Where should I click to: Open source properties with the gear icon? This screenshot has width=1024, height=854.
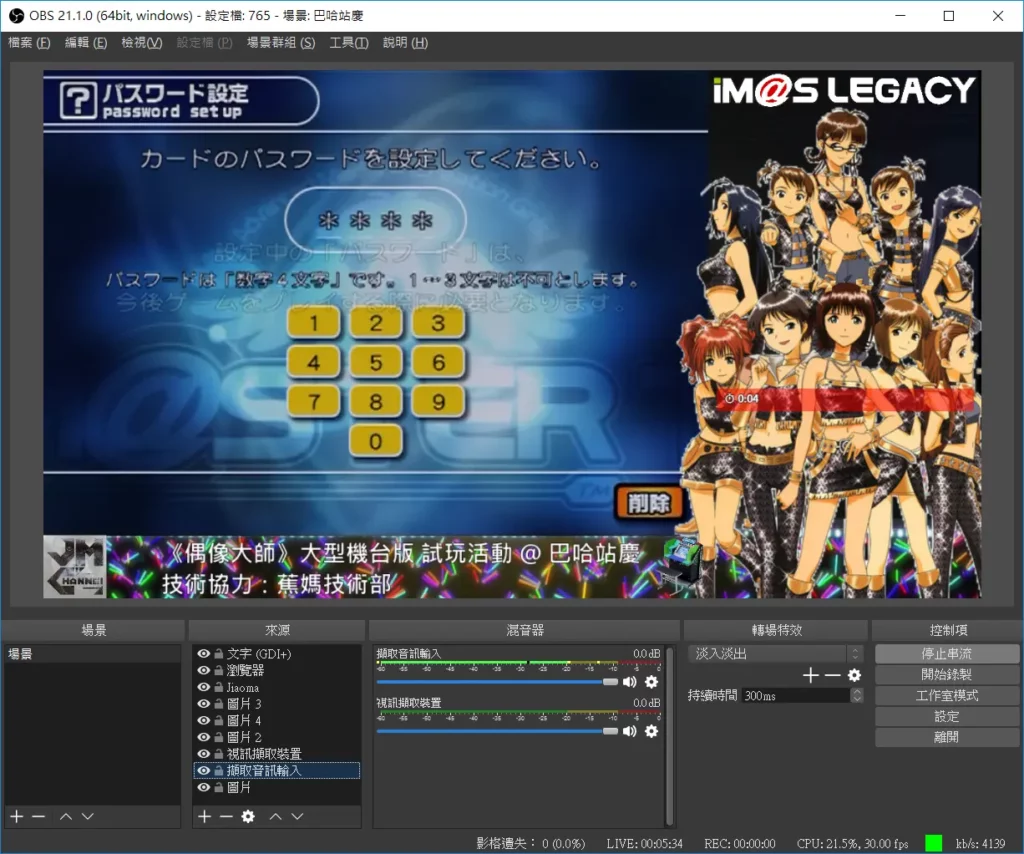click(x=248, y=816)
